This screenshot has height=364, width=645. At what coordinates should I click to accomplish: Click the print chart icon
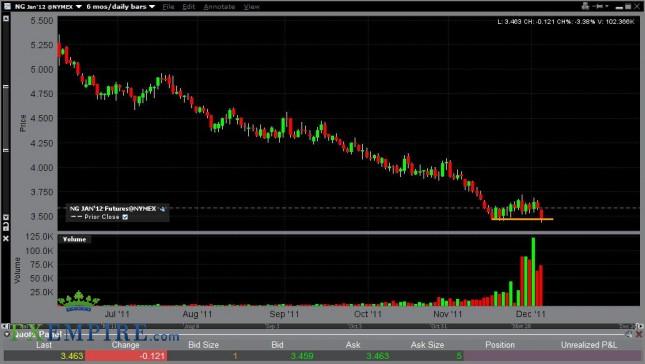pyautogui.click(x=585, y=6)
